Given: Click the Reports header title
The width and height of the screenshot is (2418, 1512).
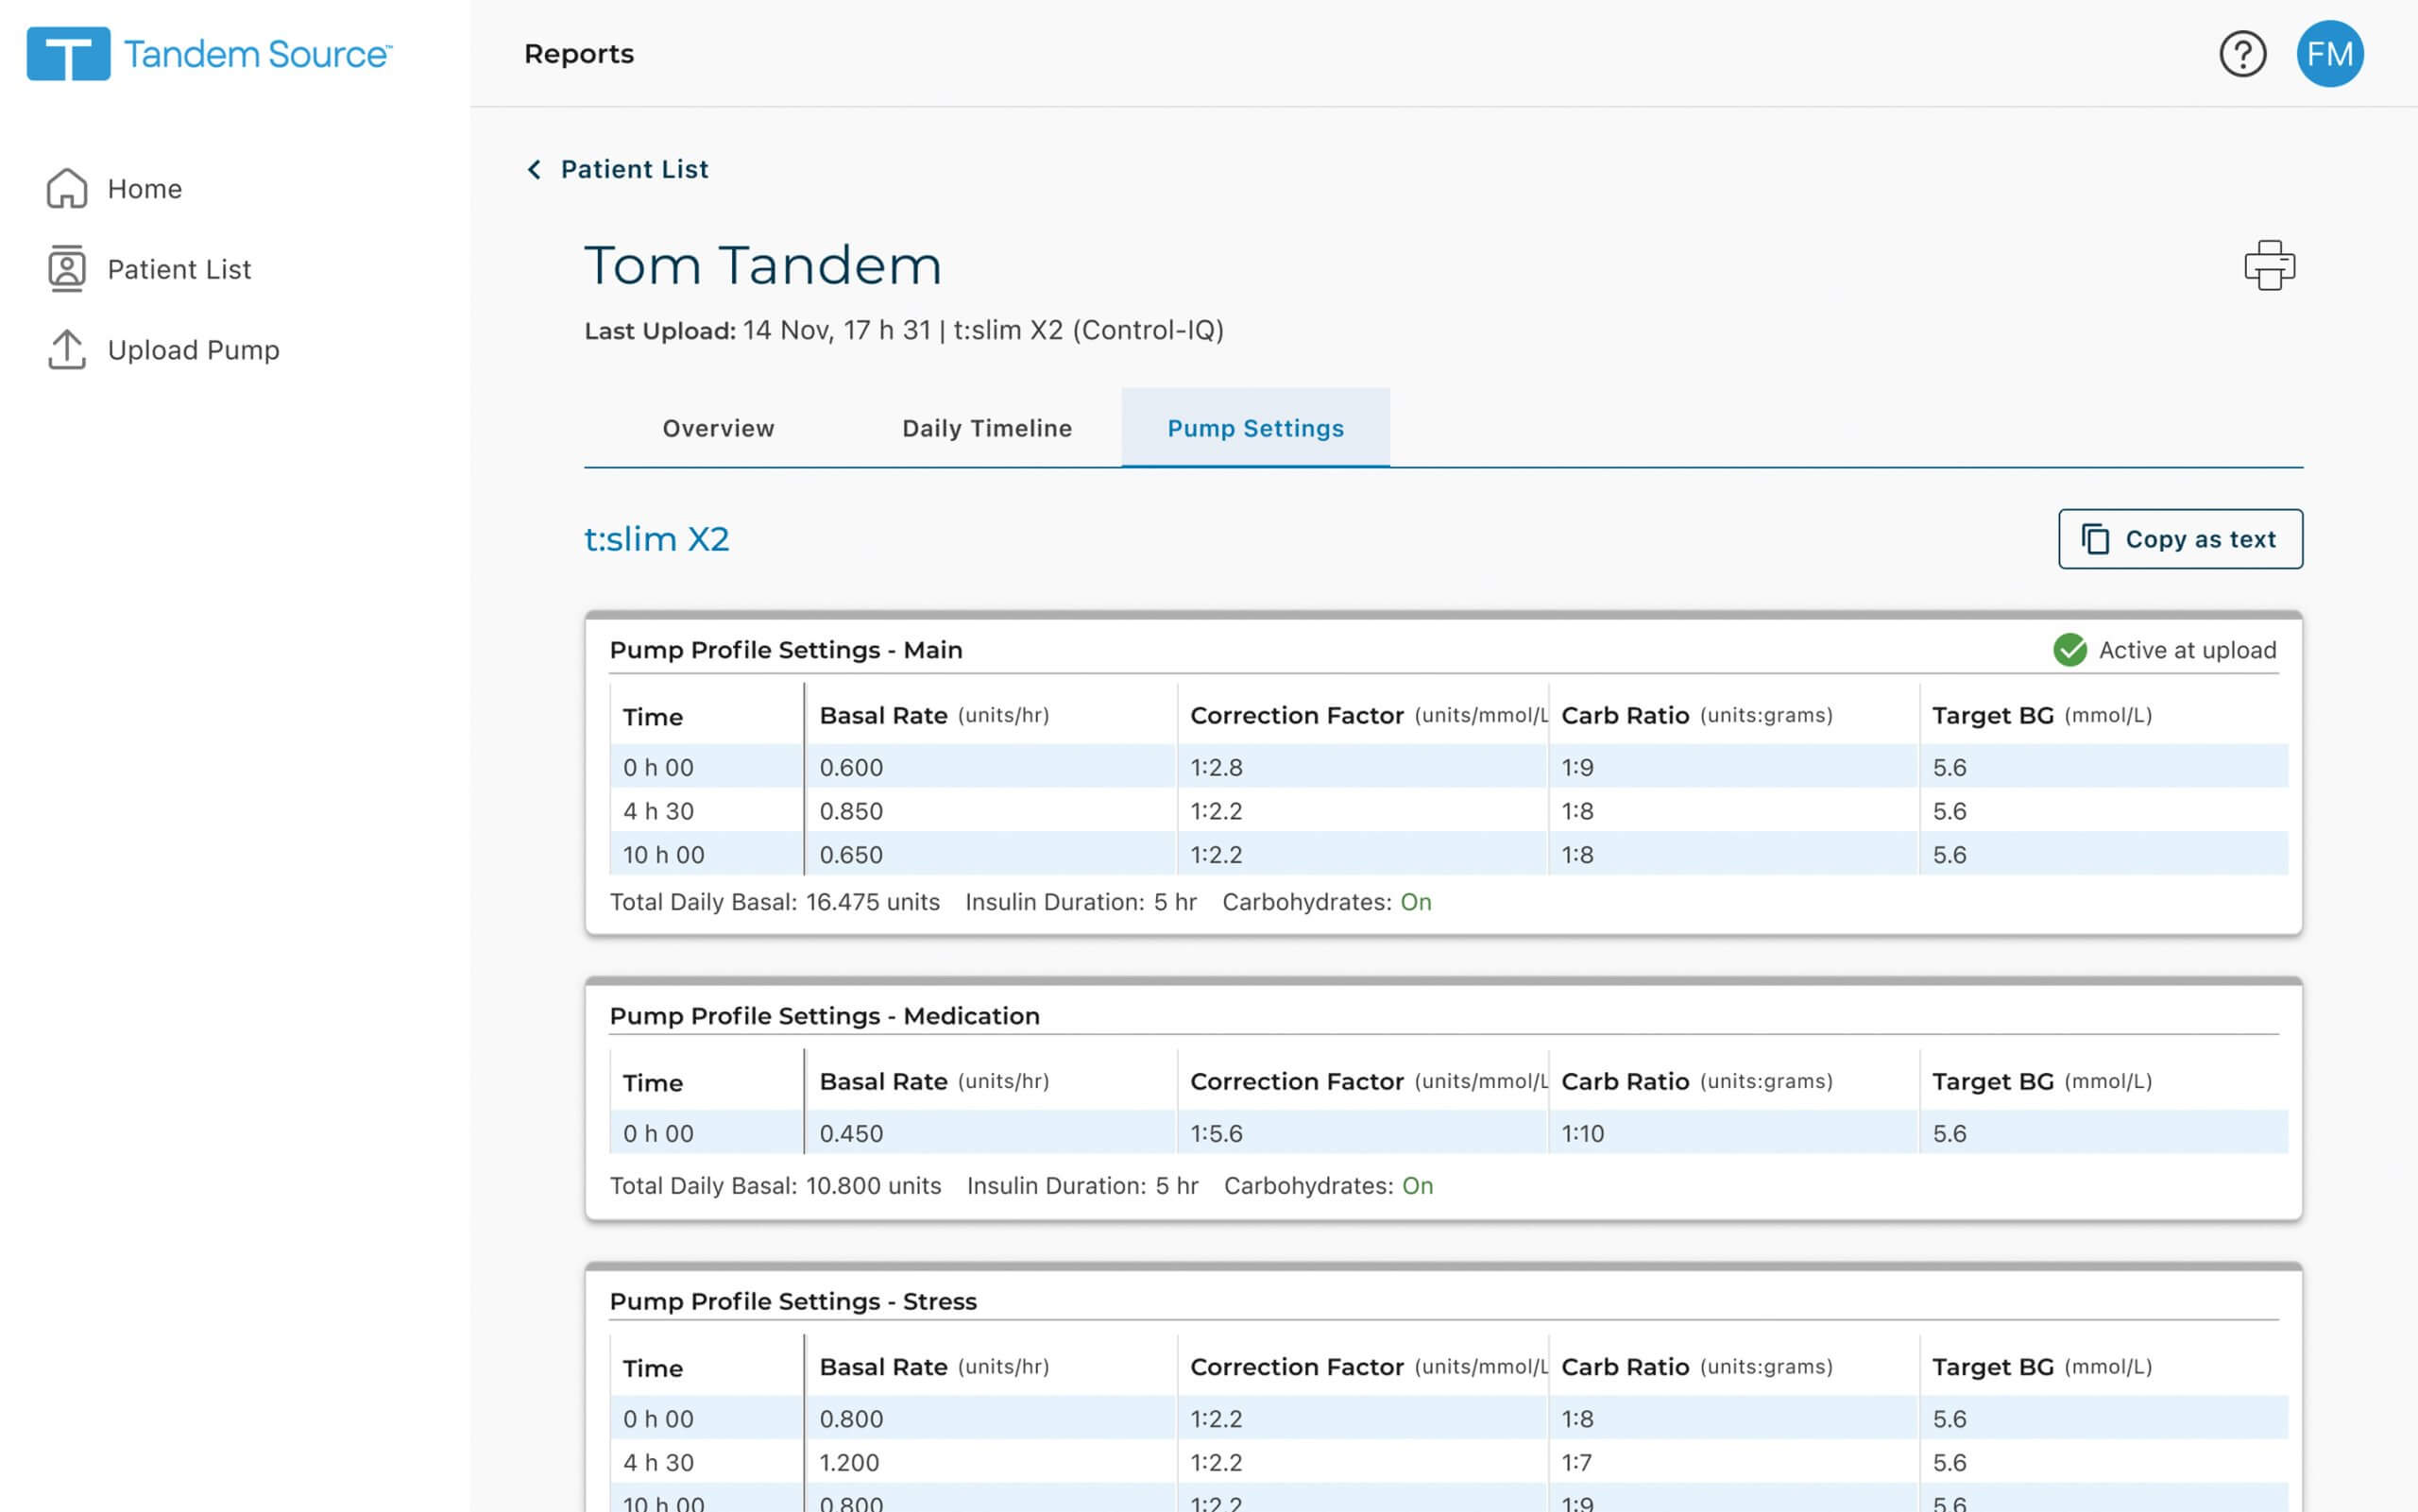Looking at the screenshot, I should [579, 54].
